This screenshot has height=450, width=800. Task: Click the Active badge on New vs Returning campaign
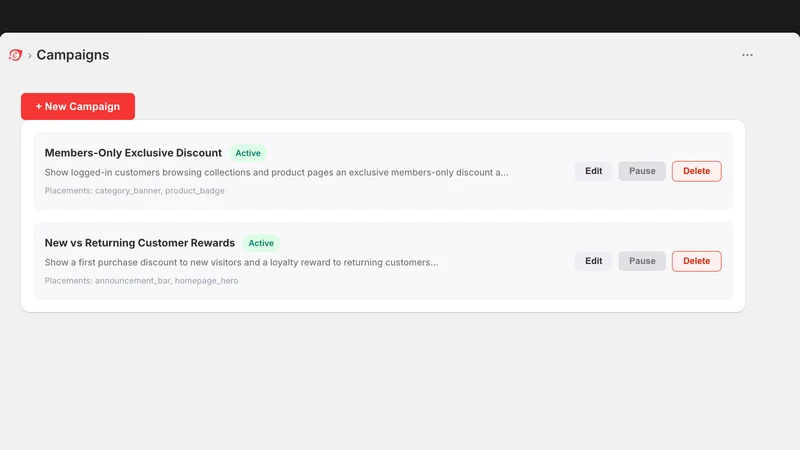261,243
